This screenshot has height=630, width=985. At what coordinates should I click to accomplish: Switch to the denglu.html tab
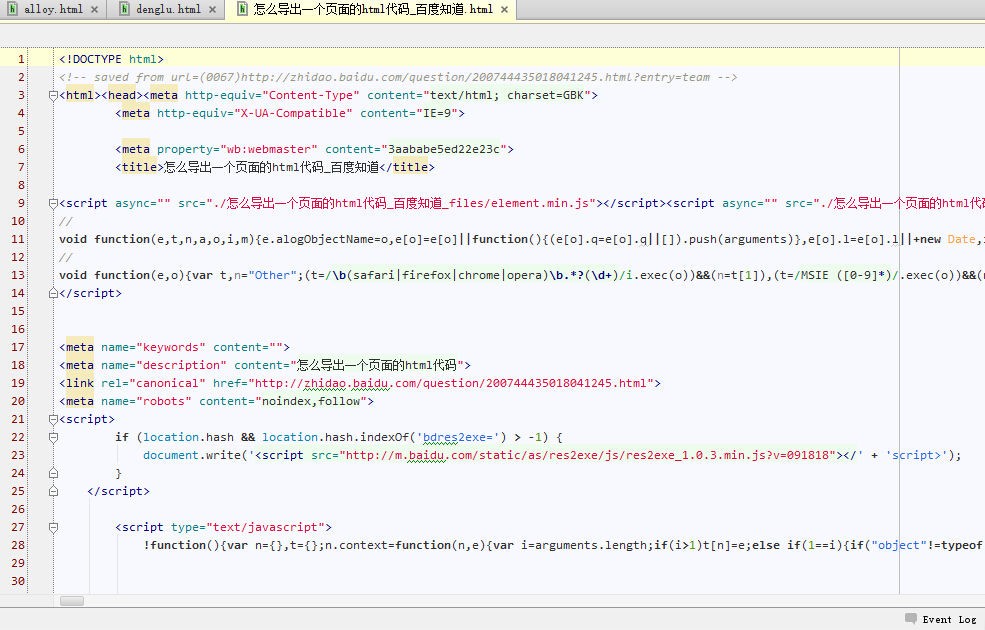click(x=168, y=9)
